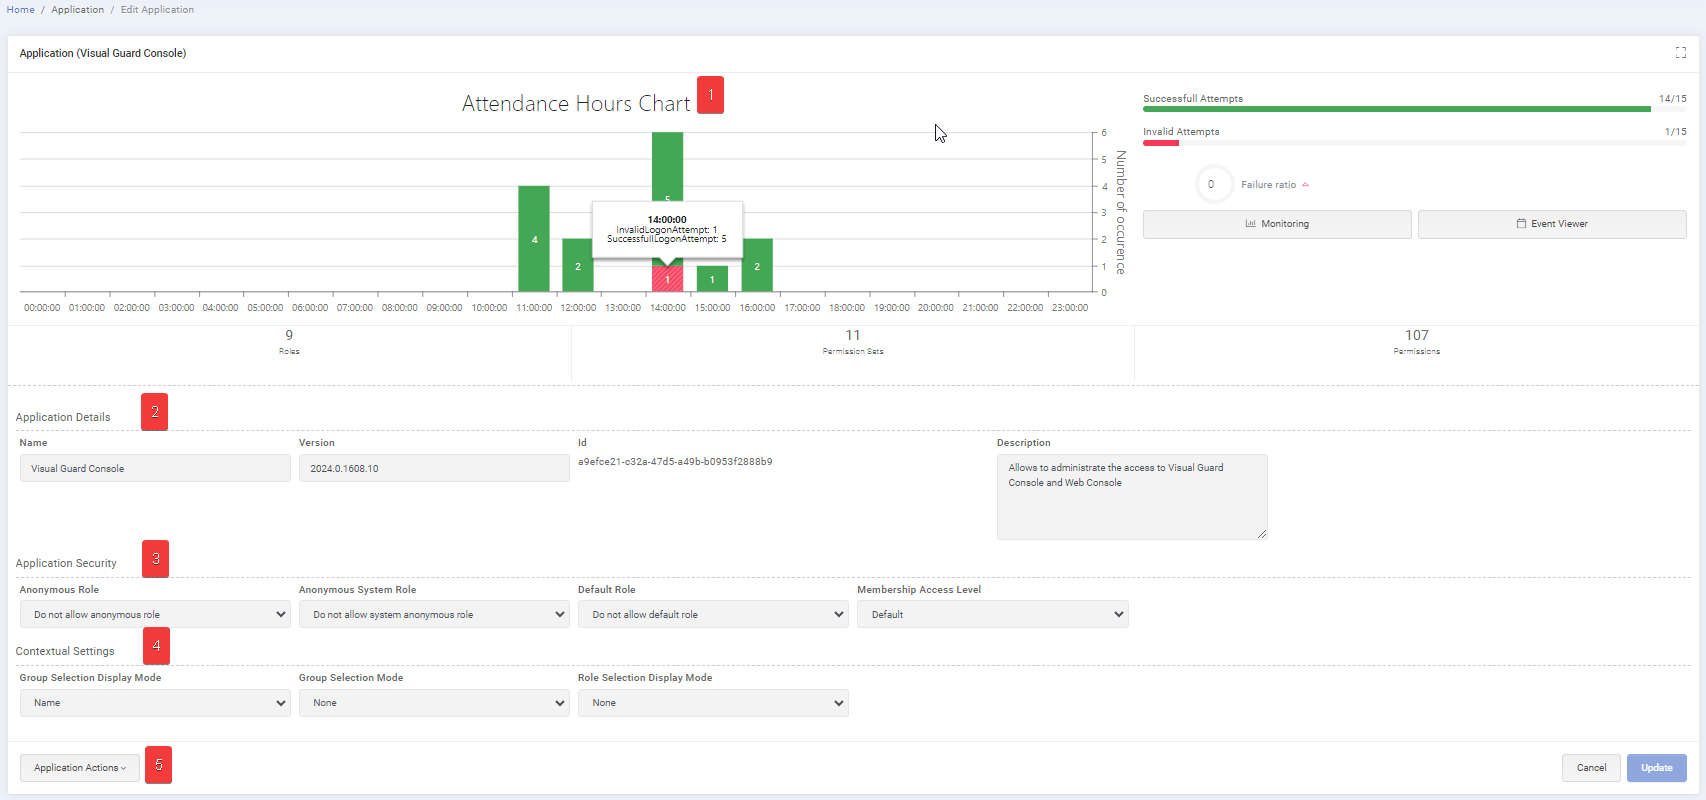1706x800 pixels.
Task: Click the 16:00:00 green bar
Action: coord(757,265)
